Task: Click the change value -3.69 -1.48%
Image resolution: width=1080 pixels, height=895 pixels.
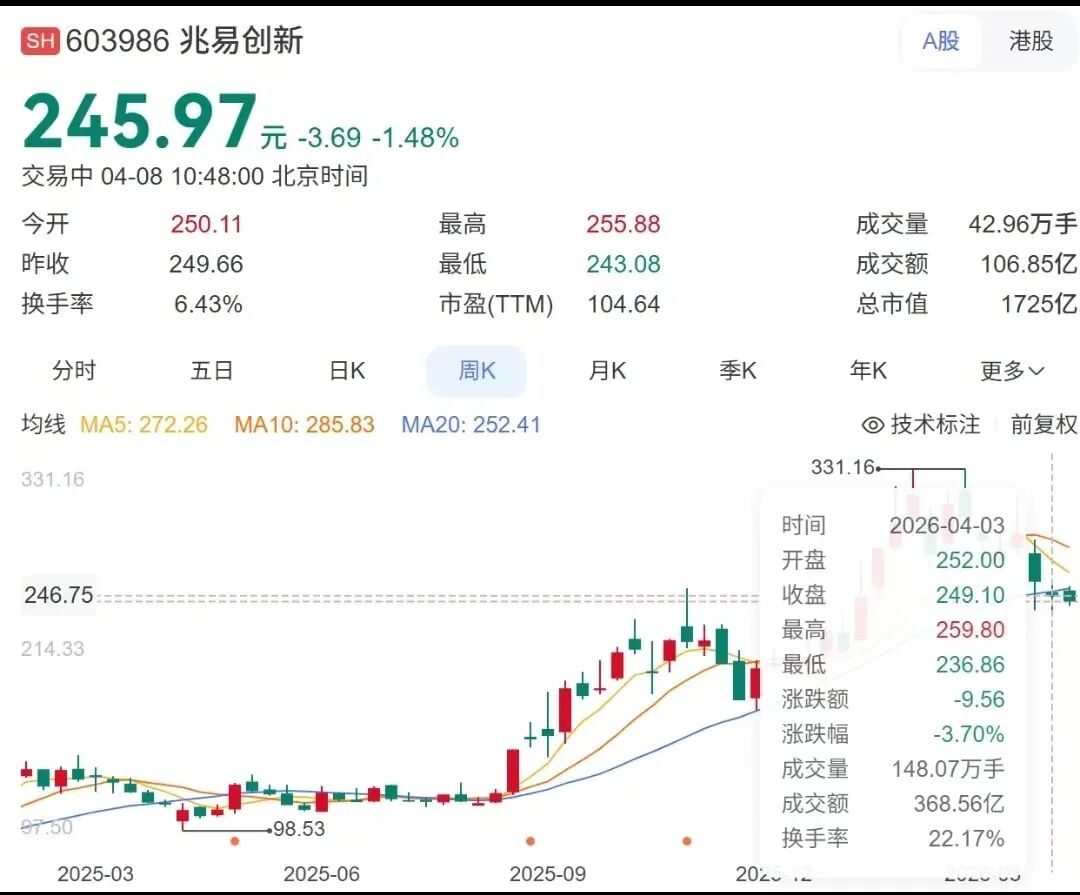Action: point(378,138)
